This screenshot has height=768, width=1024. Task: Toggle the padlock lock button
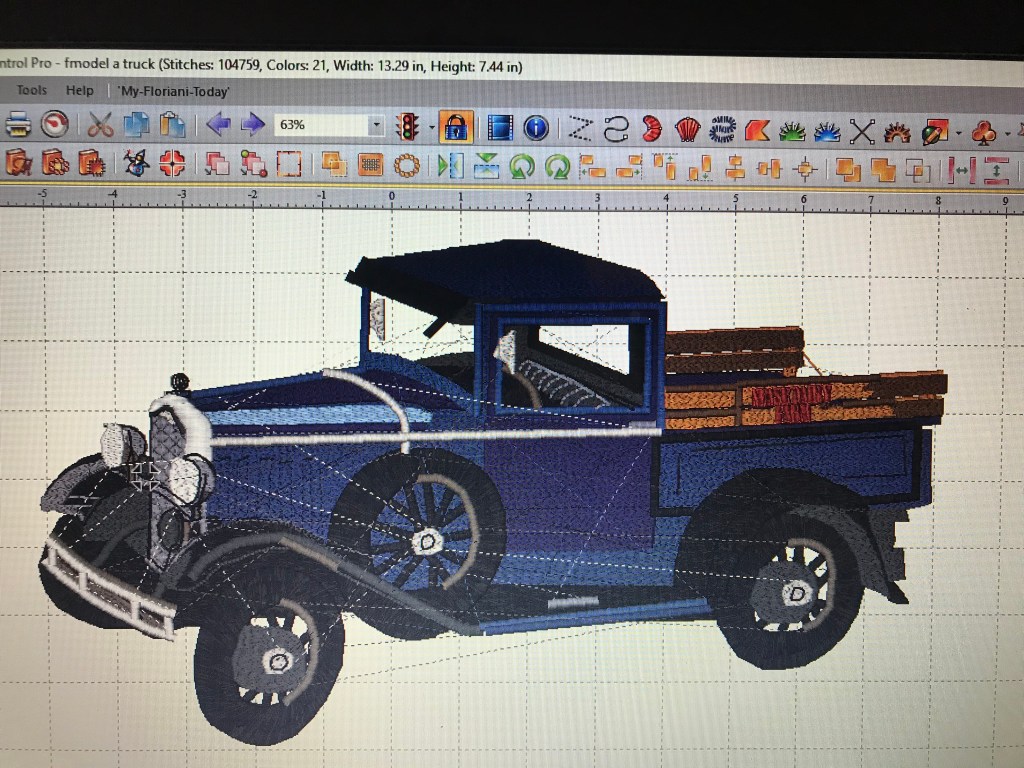click(456, 127)
